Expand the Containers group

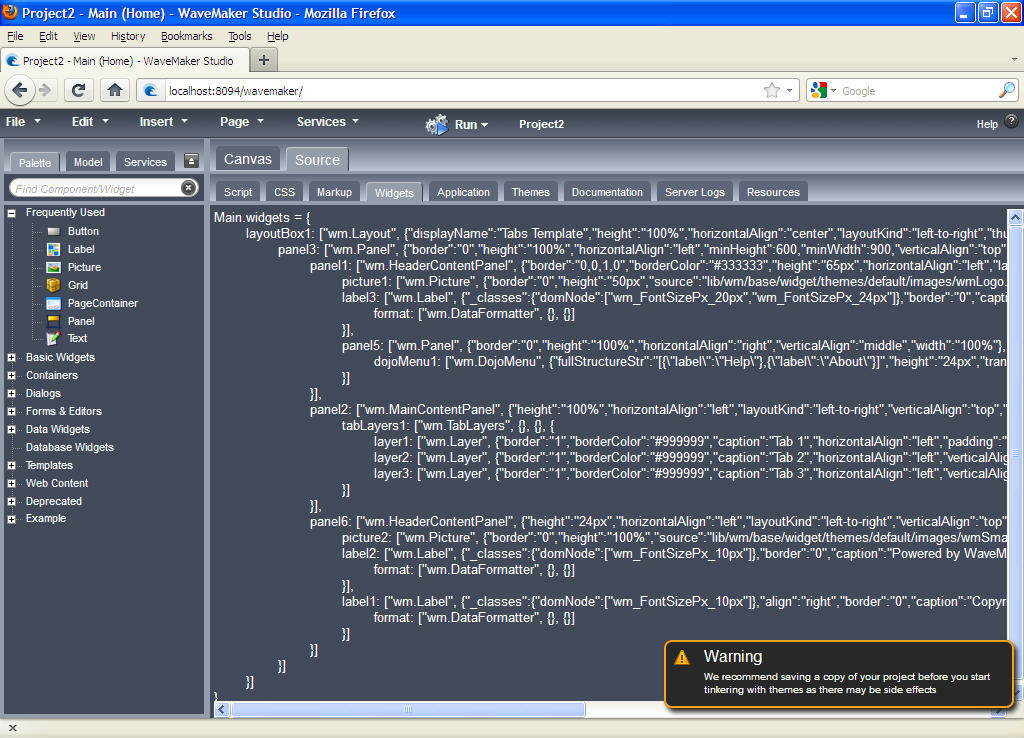point(11,376)
